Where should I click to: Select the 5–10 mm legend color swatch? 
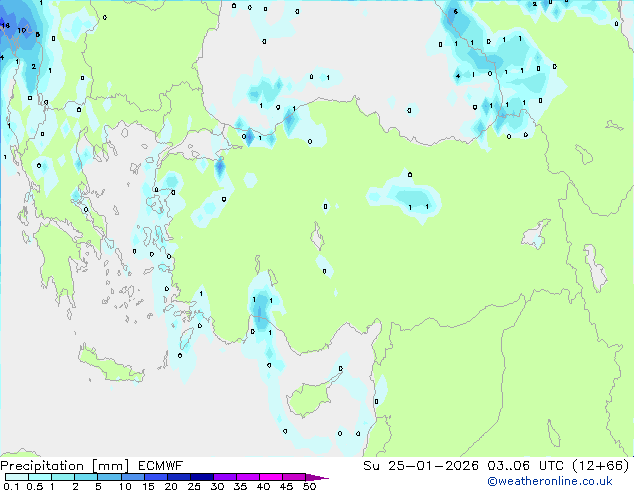109,477
